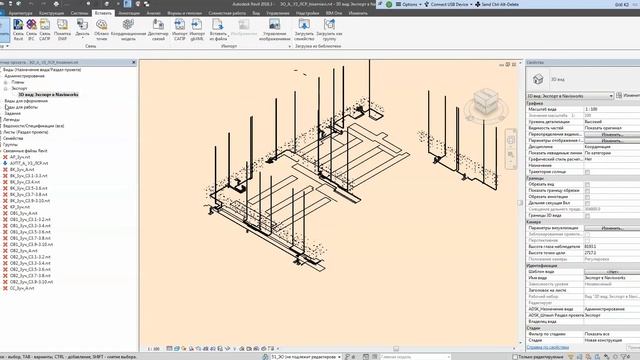
Task: Click the 3D view type icon in Properties
Action: pyautogui.click(x=538, y=79)
